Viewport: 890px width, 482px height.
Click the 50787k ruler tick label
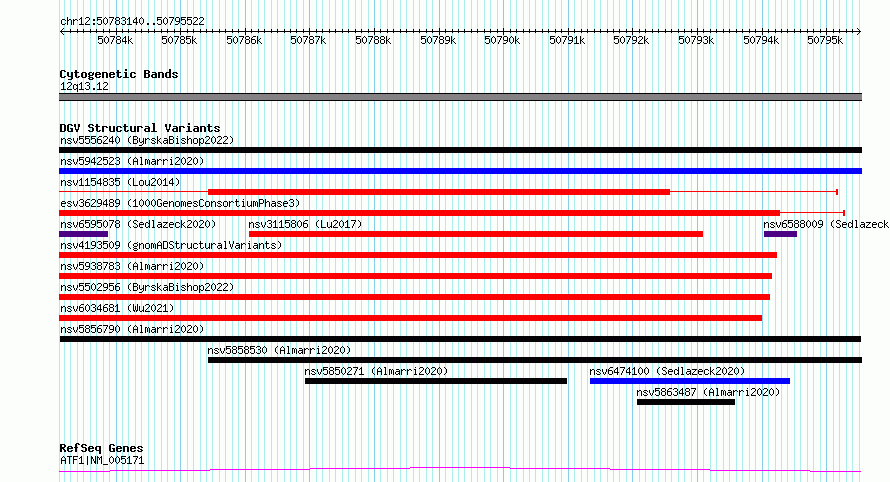[x=308, y=40]
